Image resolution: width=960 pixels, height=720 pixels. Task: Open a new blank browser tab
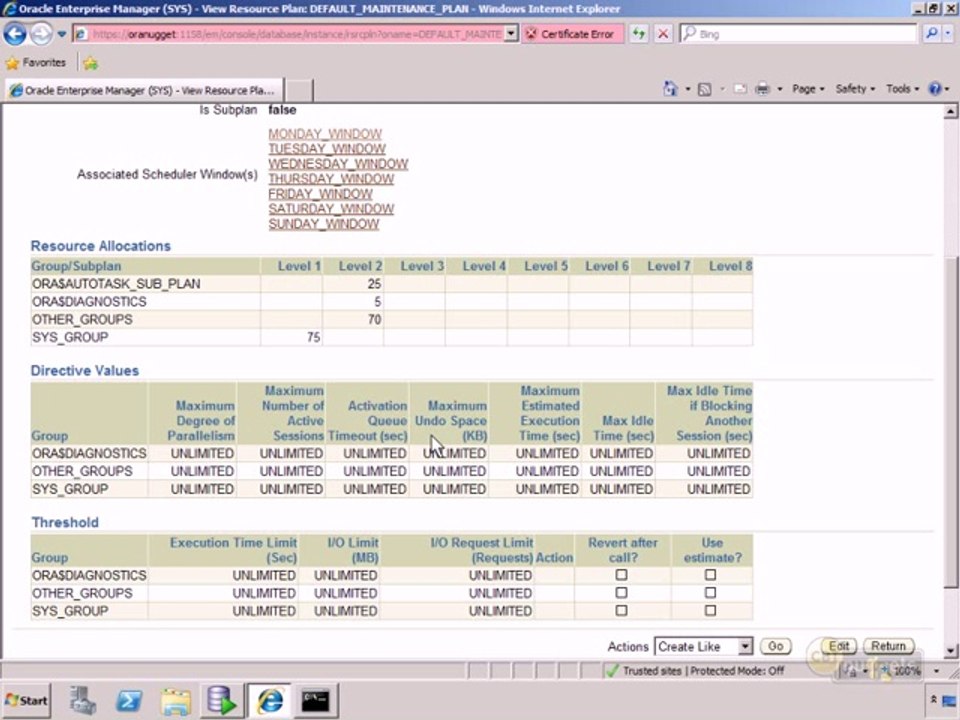tap(299, 90)
